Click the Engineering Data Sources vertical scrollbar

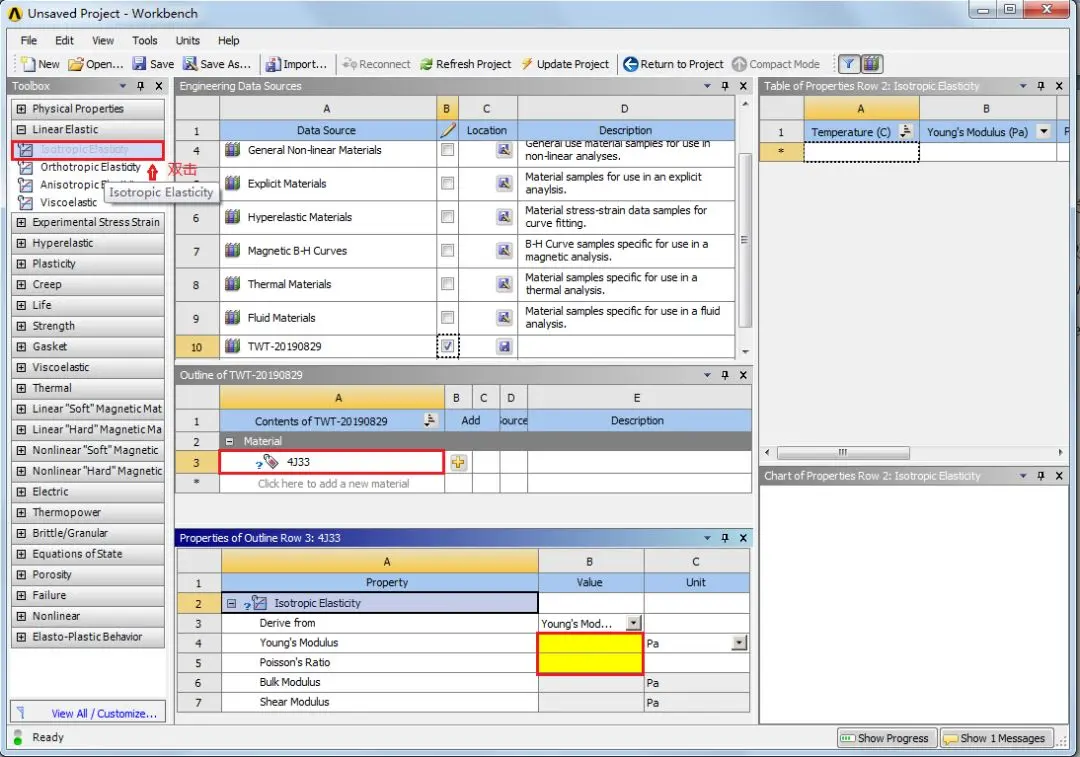tap(745, 241)
